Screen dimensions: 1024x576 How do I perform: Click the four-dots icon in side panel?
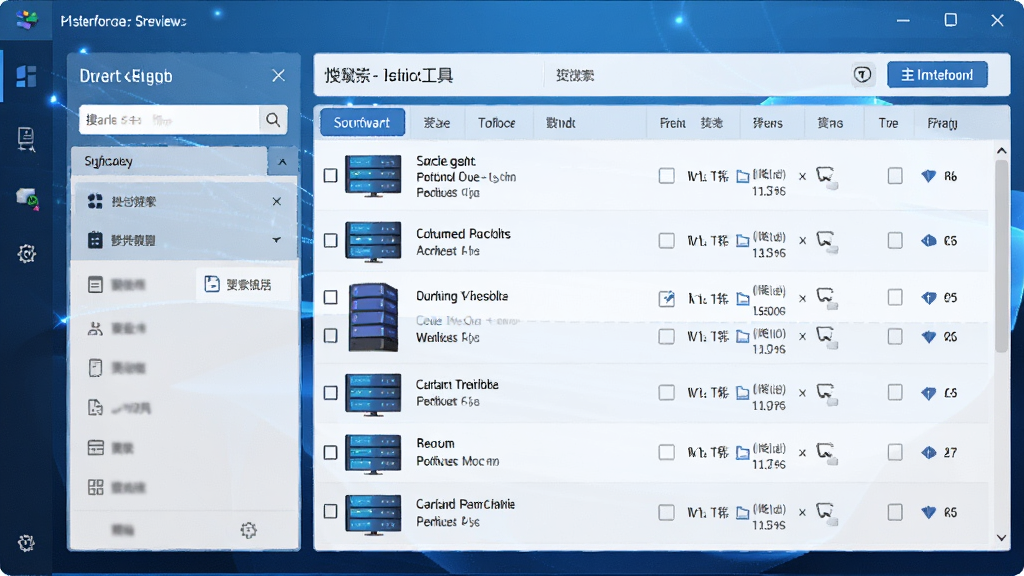[95, 201]
